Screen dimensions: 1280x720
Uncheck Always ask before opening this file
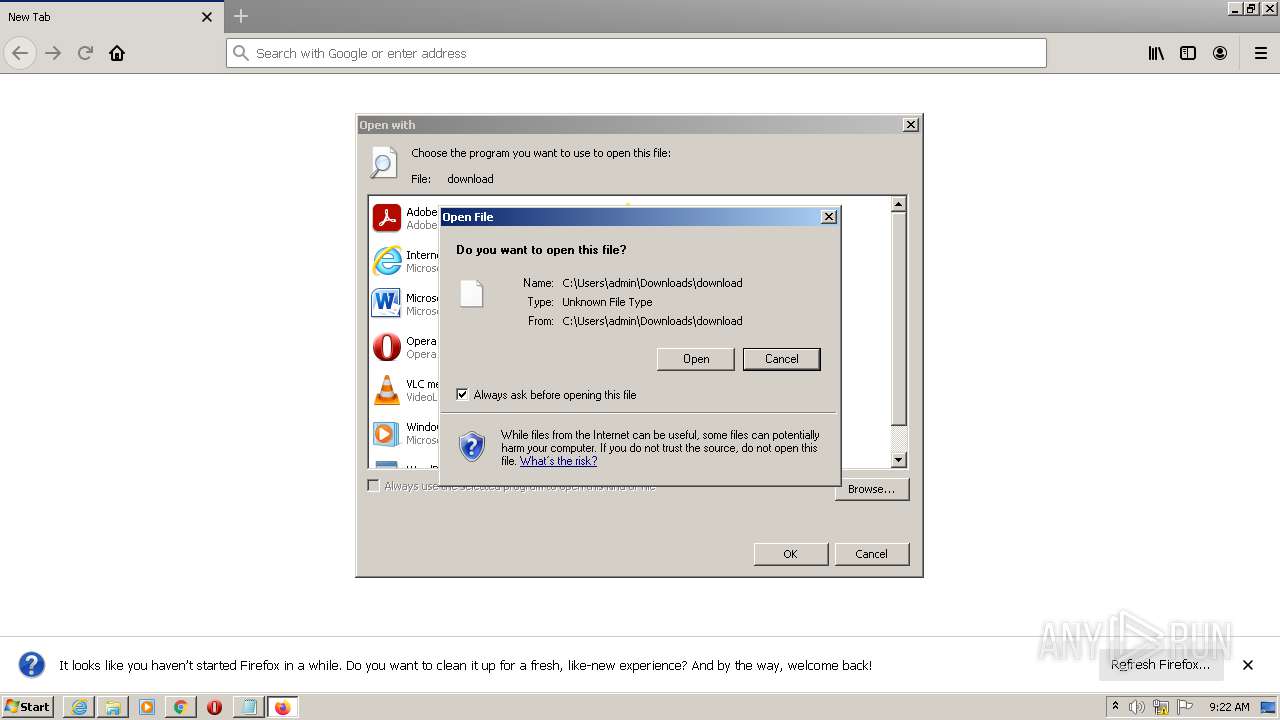[x=462, y=395]
